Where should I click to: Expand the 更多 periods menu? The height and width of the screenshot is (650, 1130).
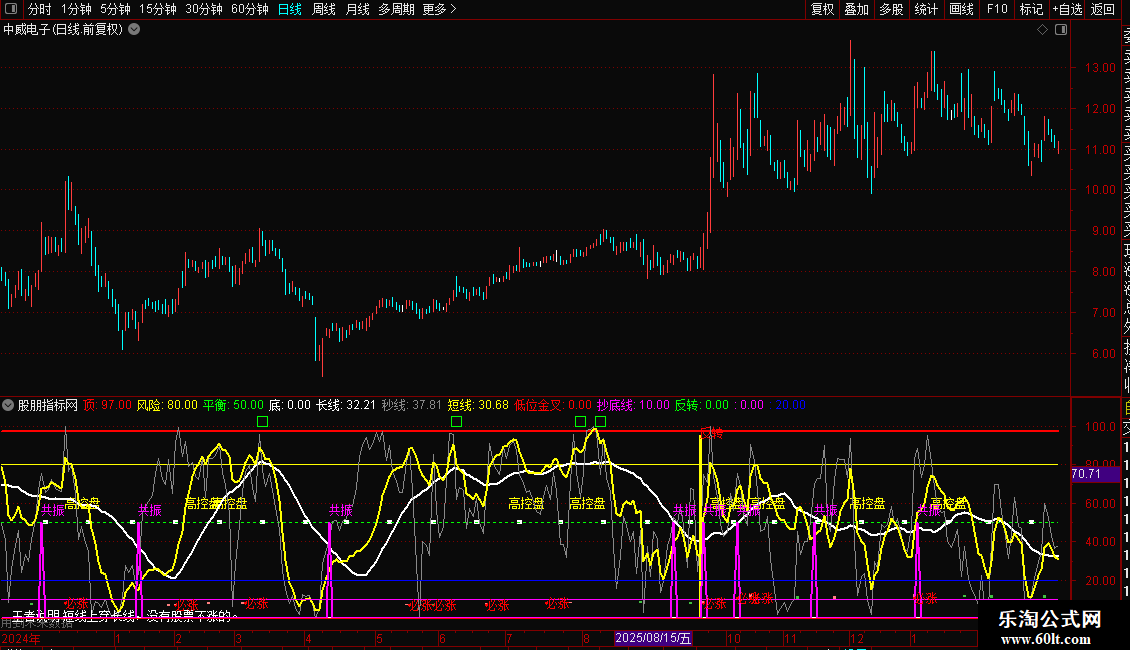(x=440, y=9)
